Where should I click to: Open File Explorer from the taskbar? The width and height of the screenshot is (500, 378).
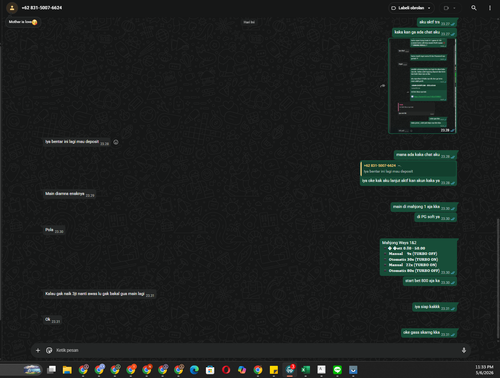pyautogui.click(x=67, y=370)
